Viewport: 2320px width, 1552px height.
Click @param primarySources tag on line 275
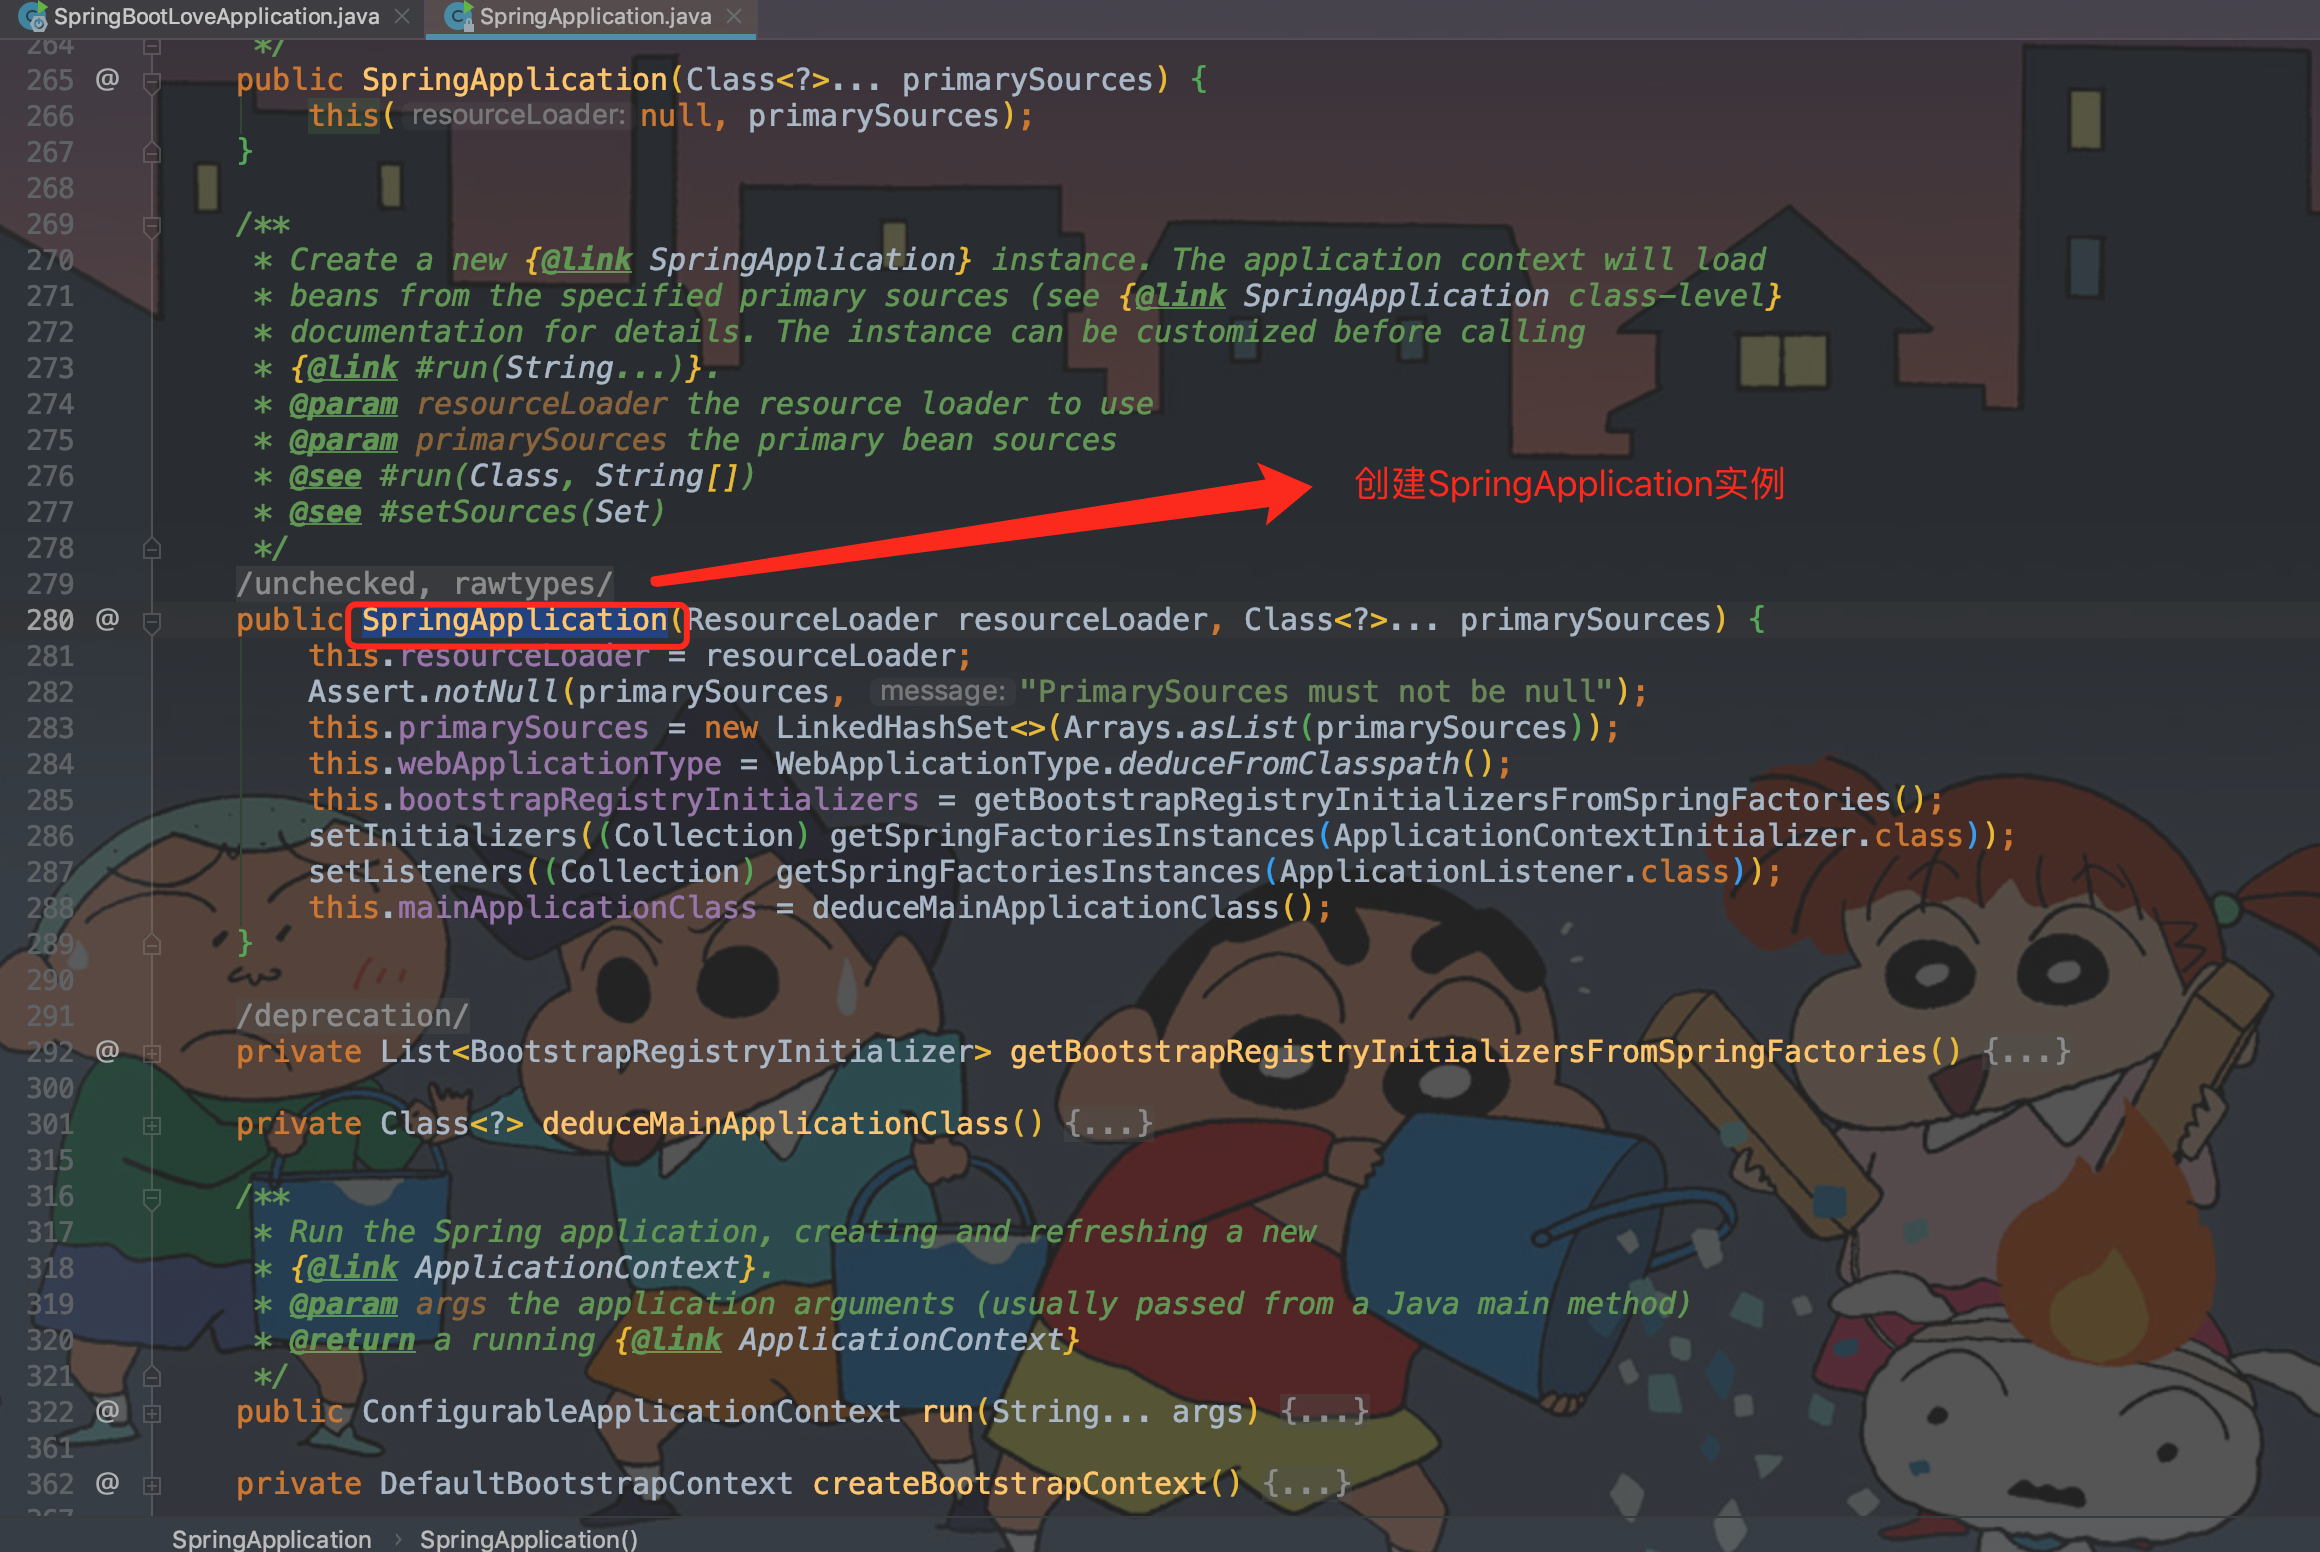343,439
